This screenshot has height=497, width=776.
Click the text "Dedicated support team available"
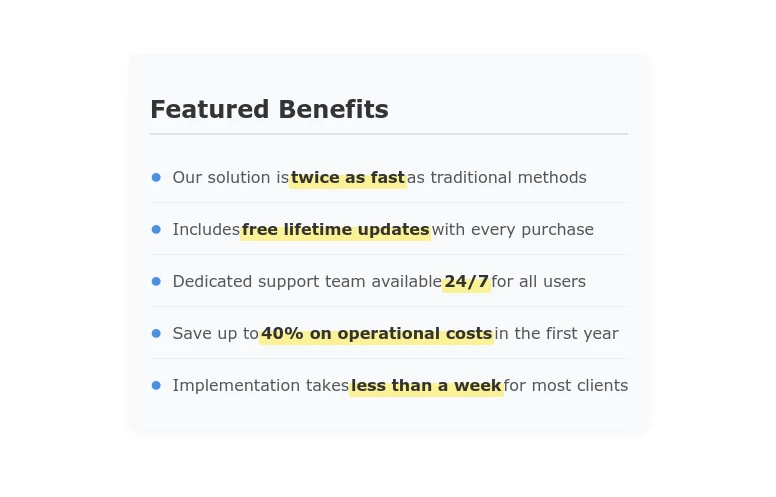point(306,282)
